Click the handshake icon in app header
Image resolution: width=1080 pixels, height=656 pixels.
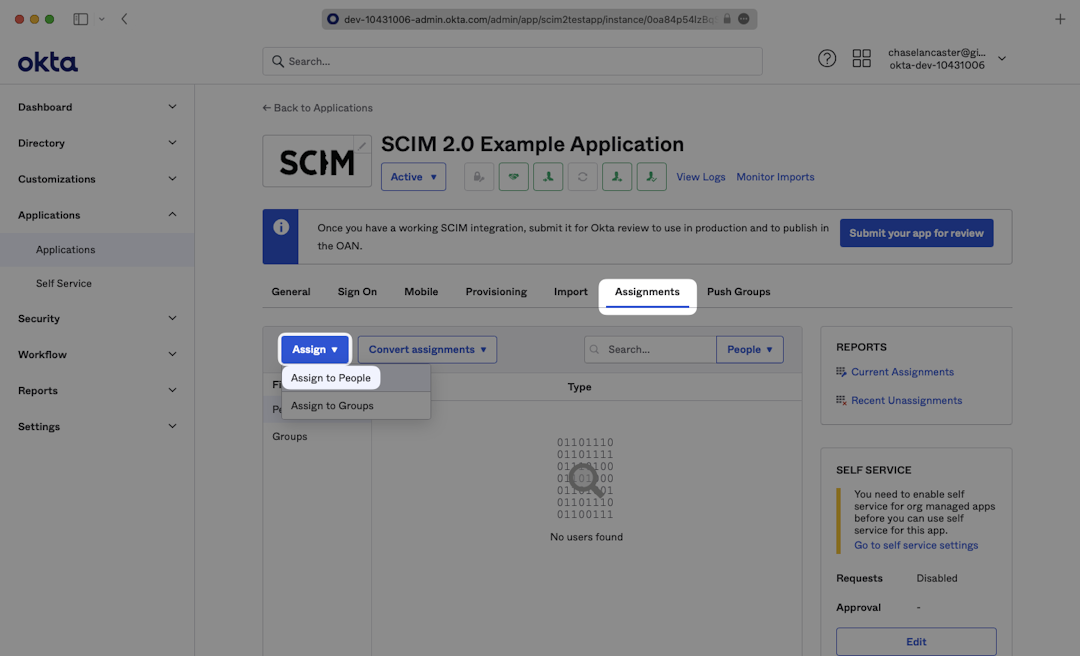click(x=513, y=177)
